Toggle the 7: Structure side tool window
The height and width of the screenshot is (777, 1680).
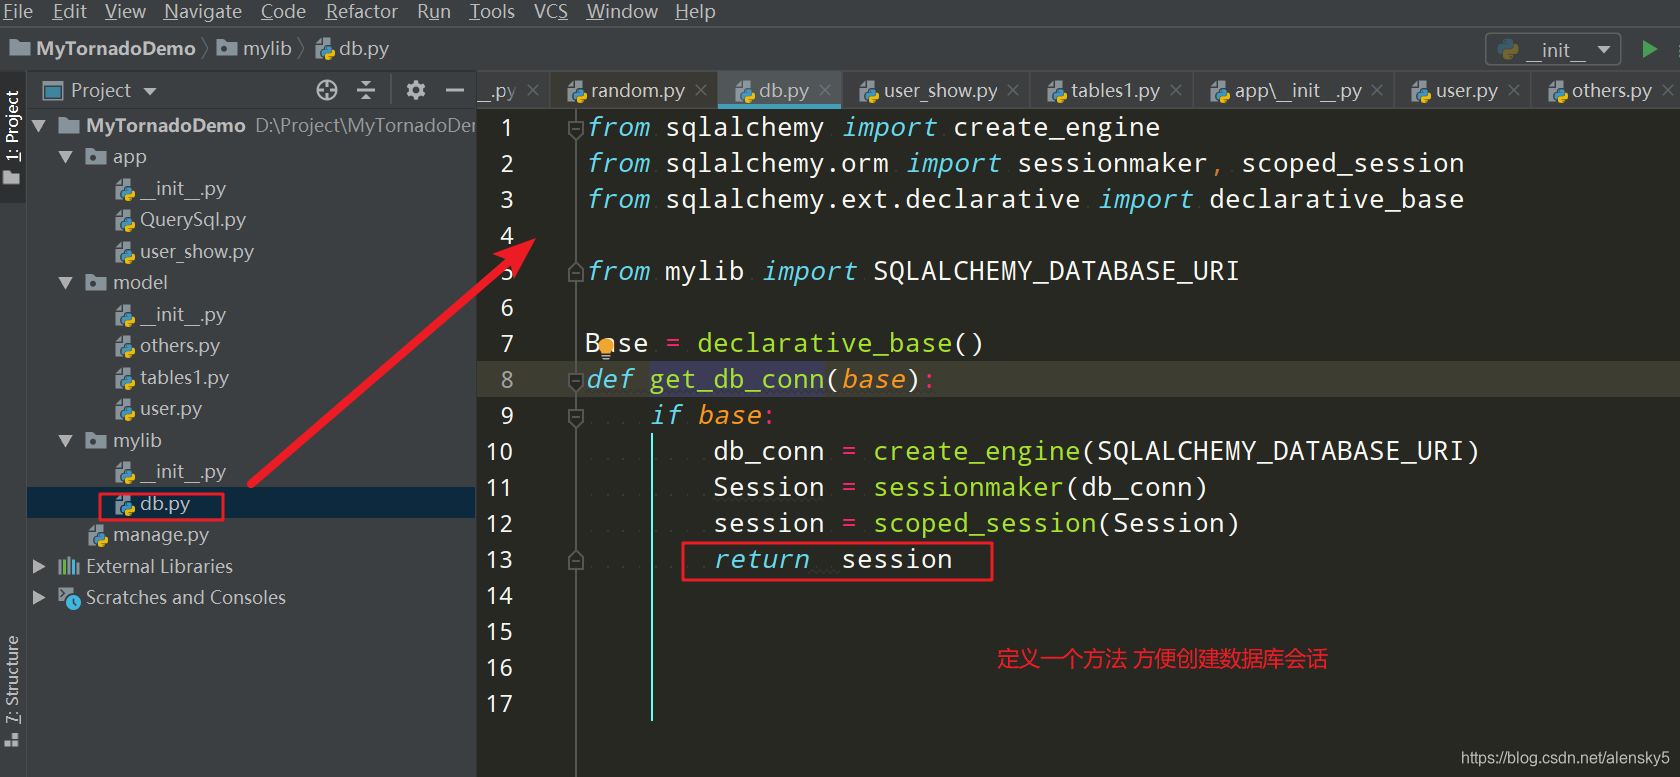12,692
